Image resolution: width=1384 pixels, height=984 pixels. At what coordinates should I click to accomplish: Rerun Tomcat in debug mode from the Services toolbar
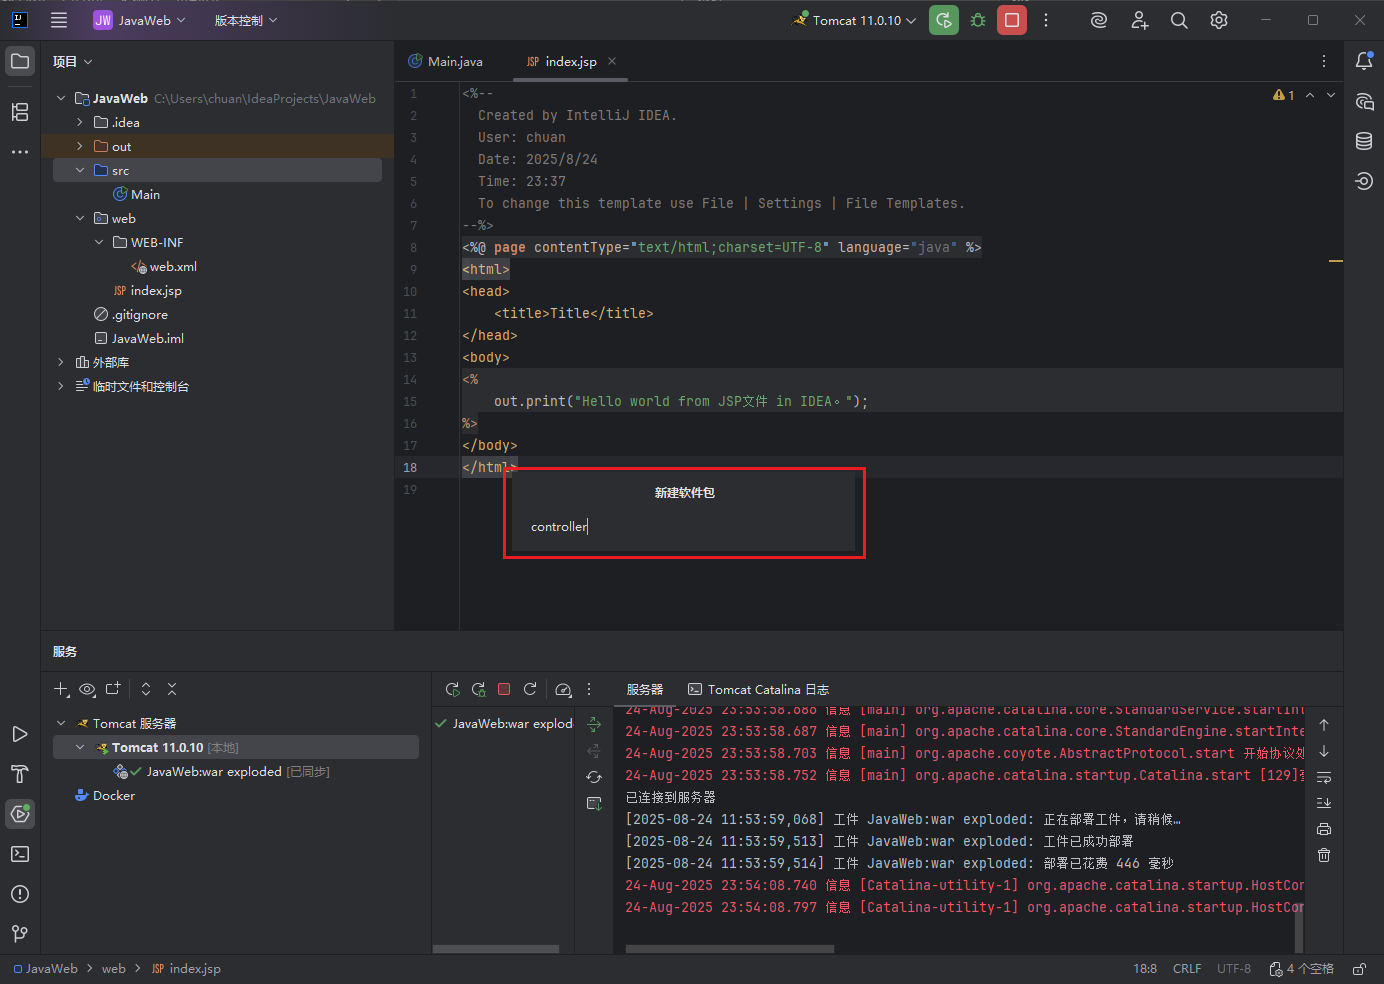[478, 689]
